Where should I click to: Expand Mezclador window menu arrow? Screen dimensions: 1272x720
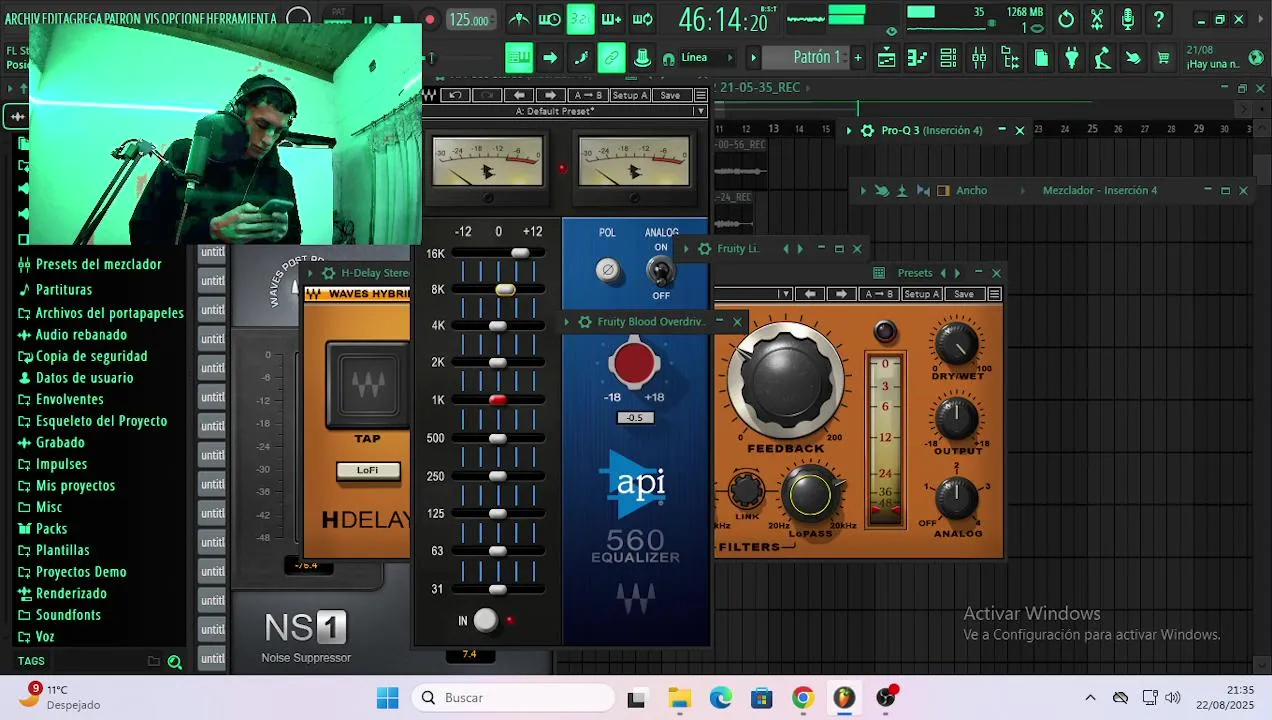click(863, 190)
